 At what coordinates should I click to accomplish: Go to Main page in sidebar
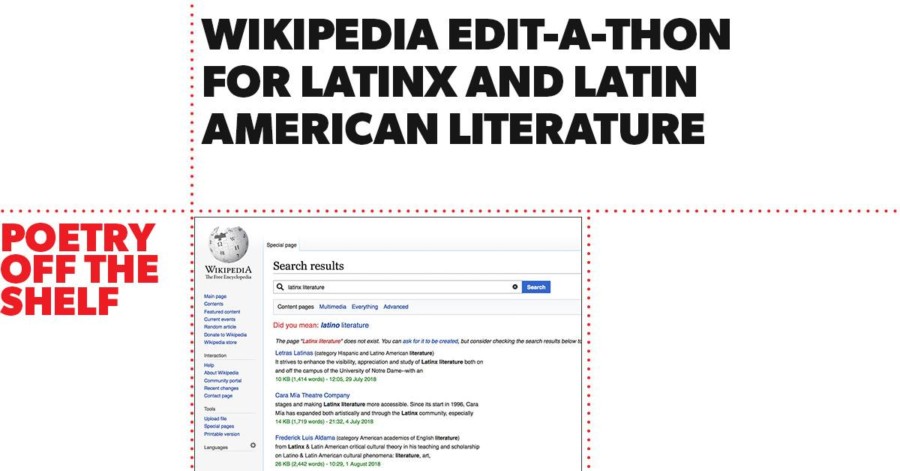point(215,297)
